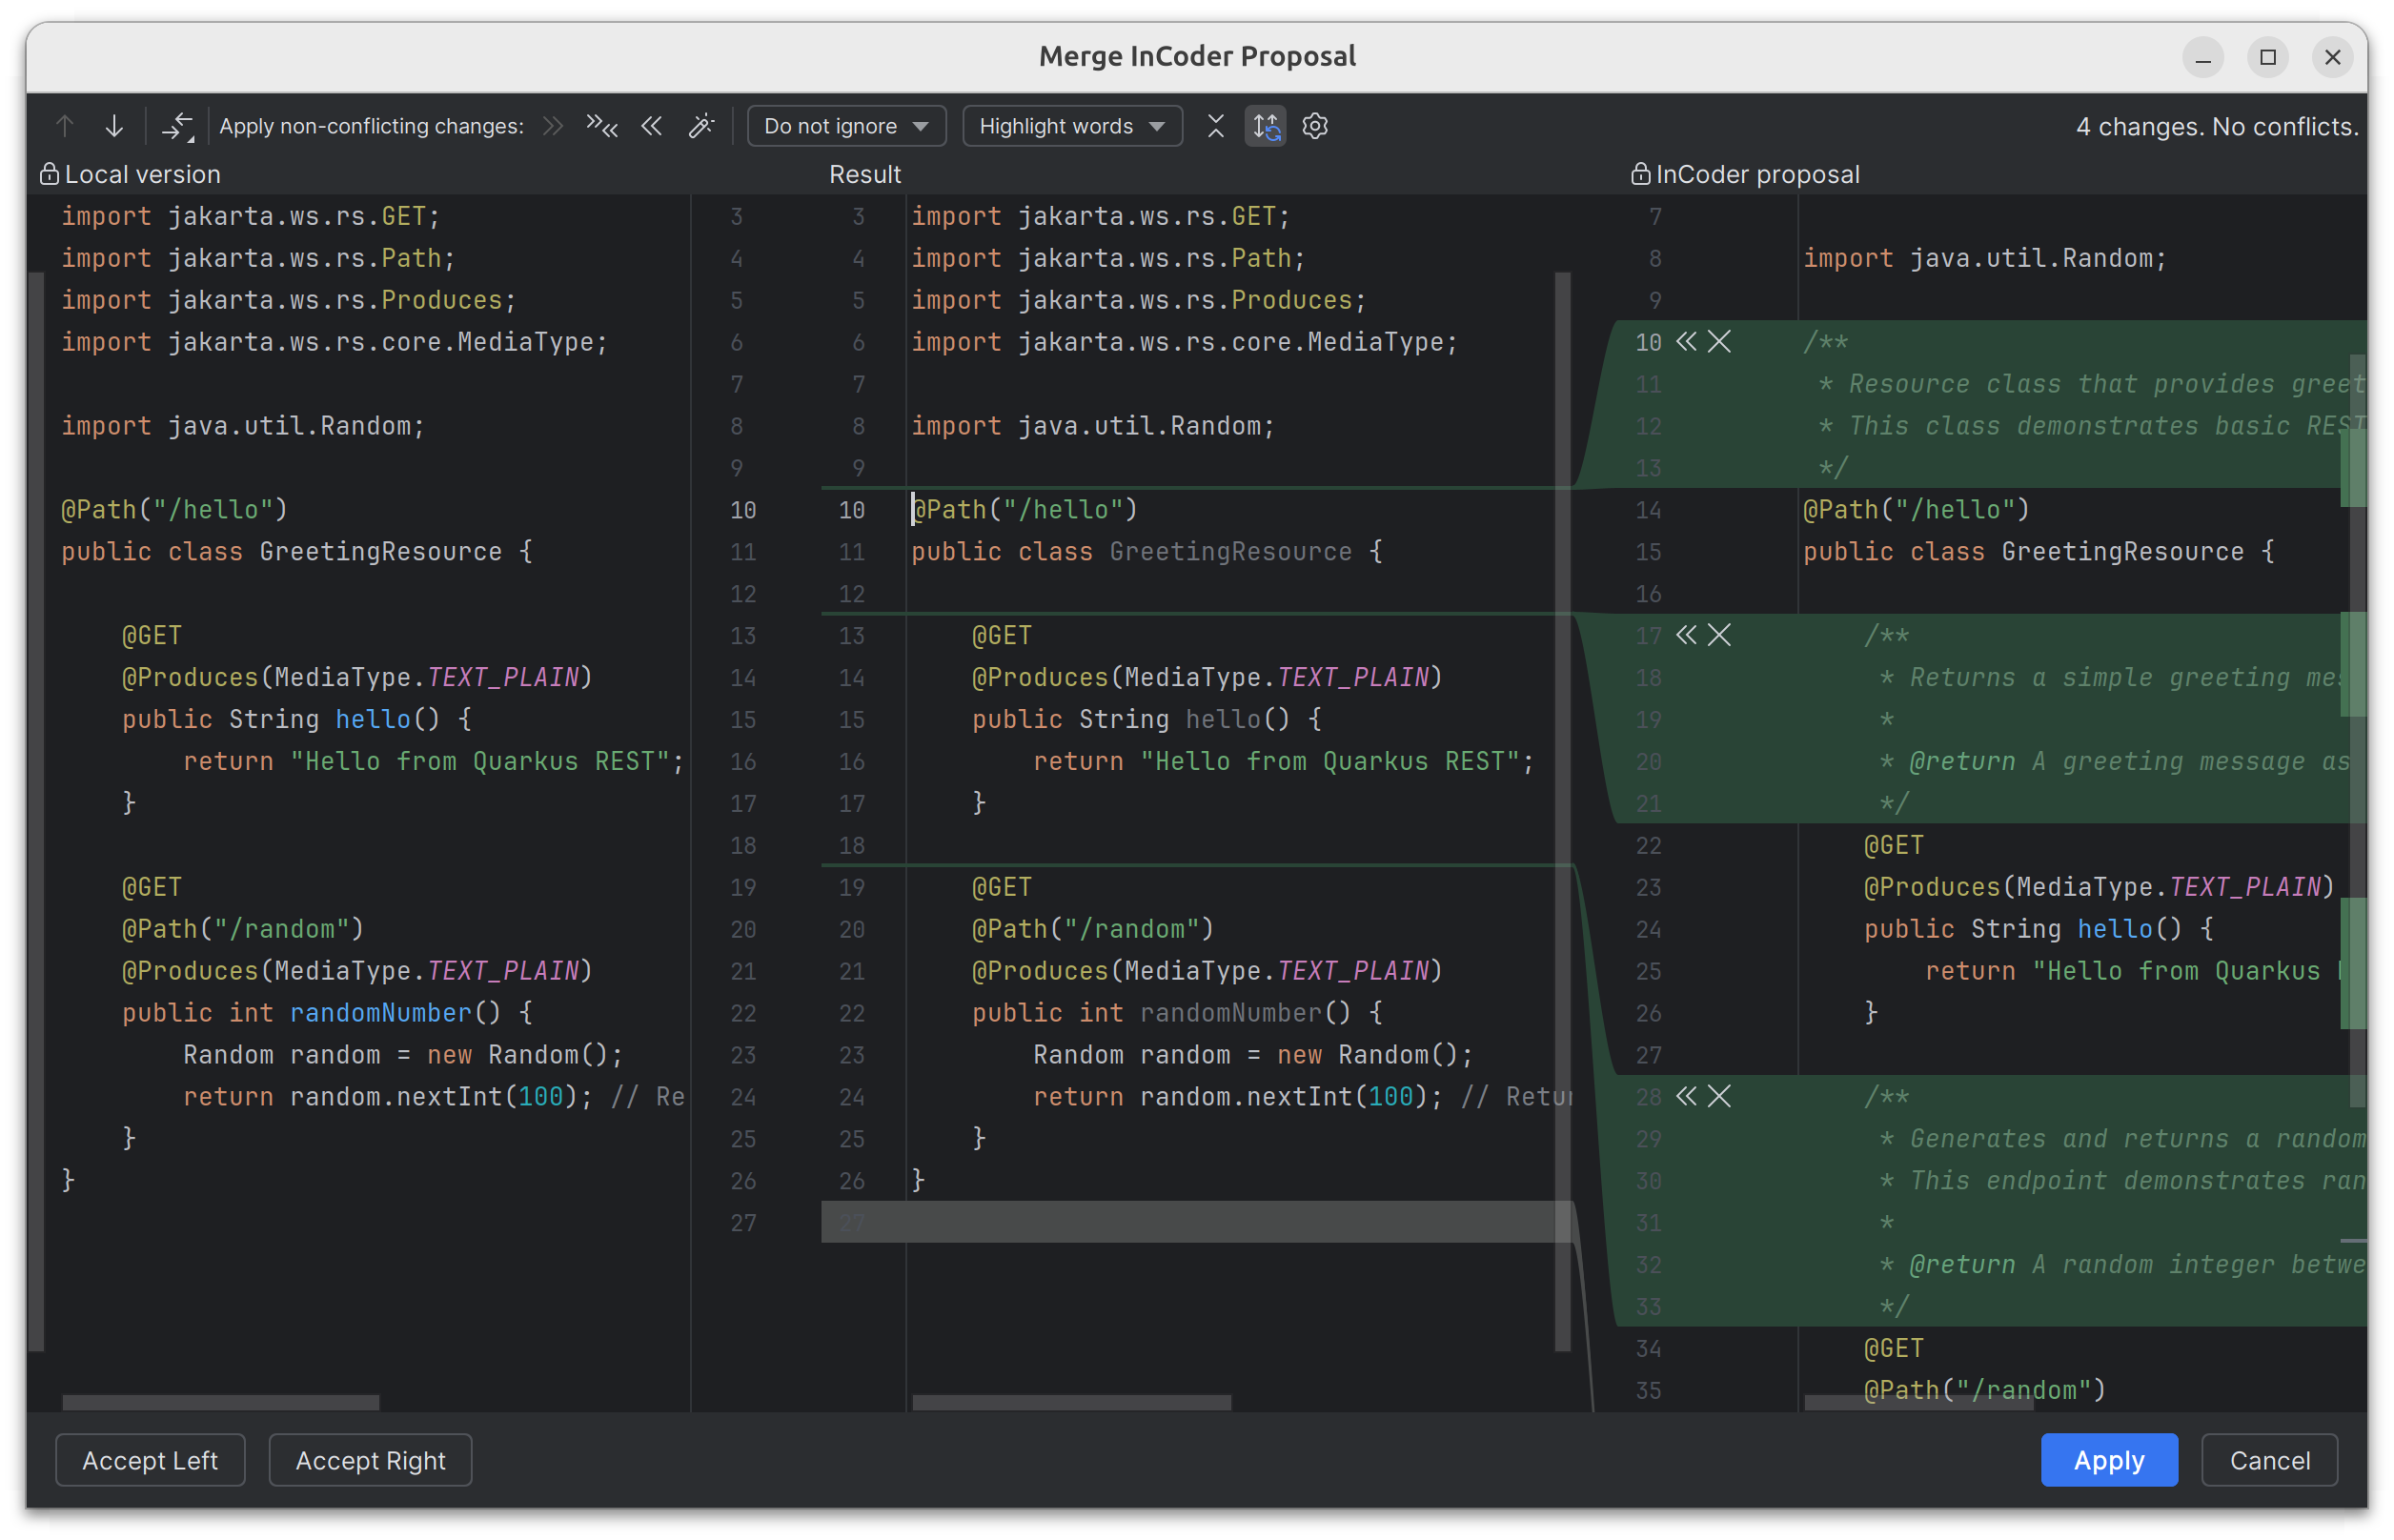Open the Do not ignore dropdown

tap(846, 126)
